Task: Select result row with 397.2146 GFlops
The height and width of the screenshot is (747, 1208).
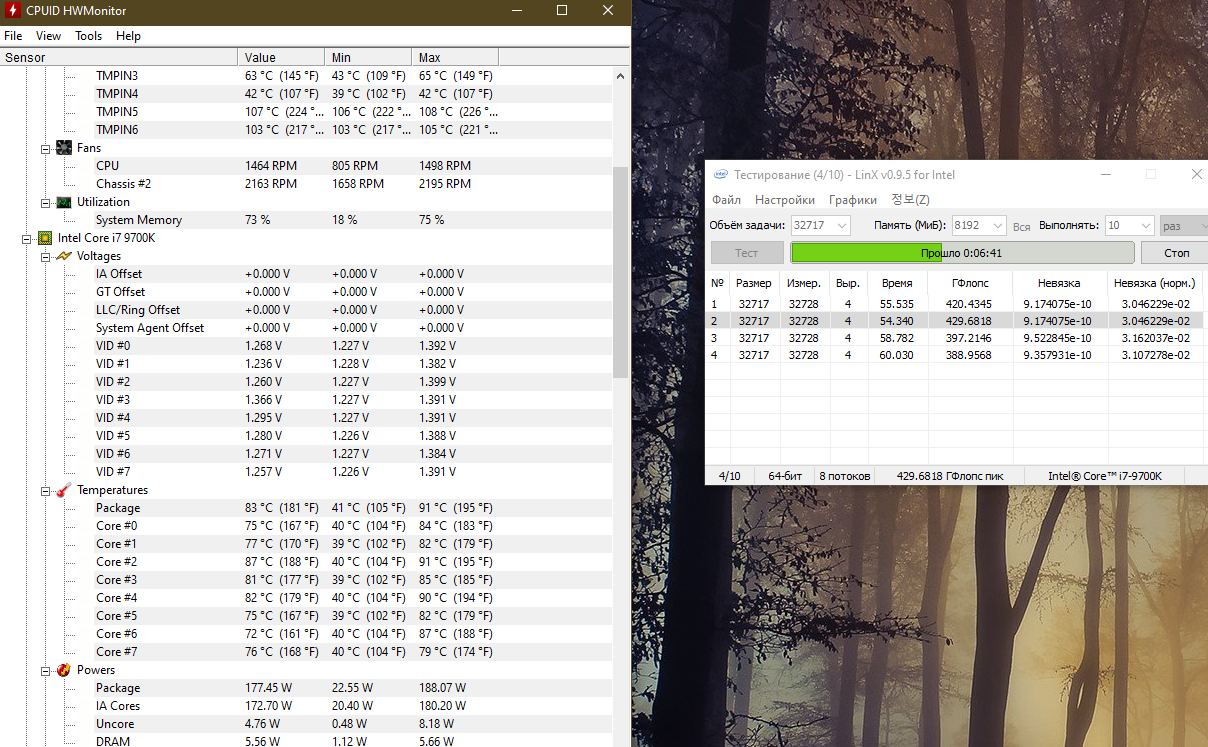Action: pos(955,338)
